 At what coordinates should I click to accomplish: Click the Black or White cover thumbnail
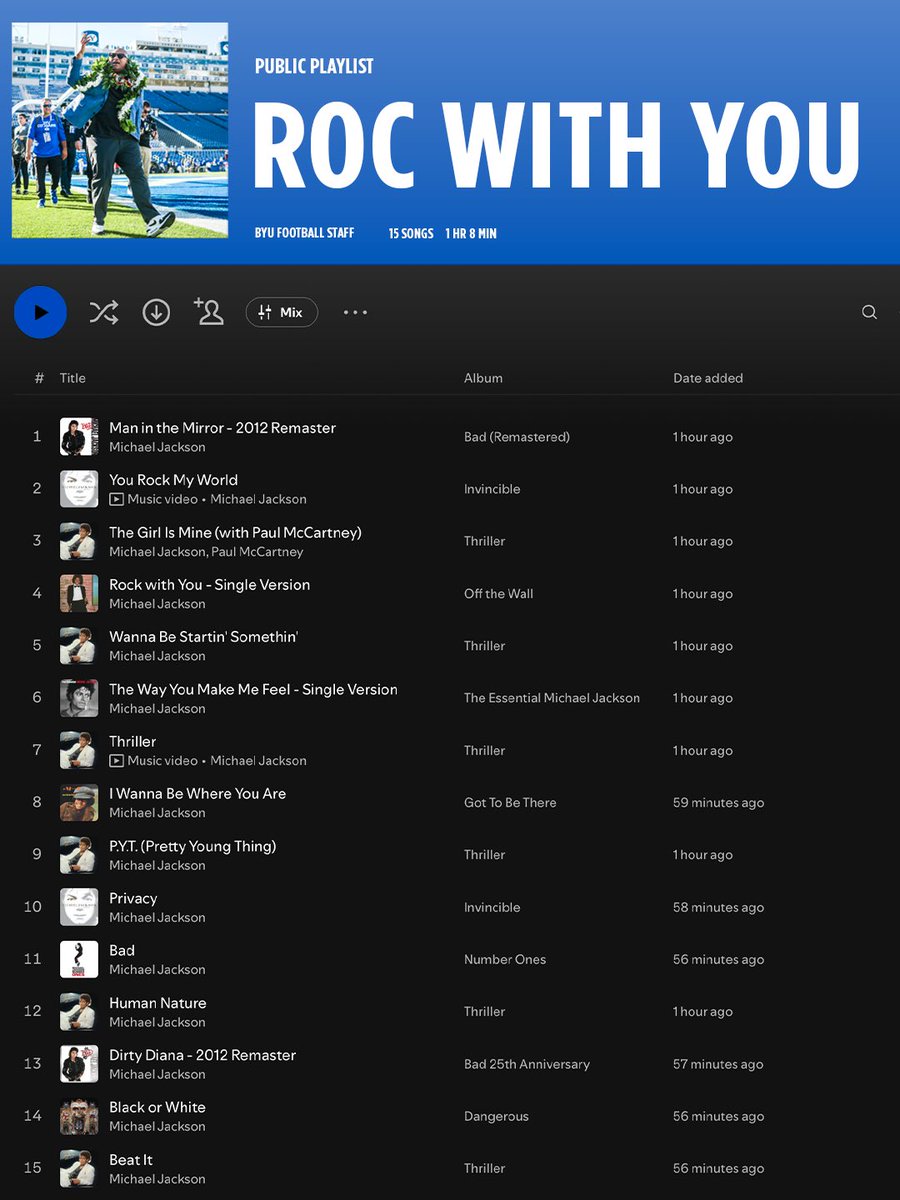coord(79,1116)
